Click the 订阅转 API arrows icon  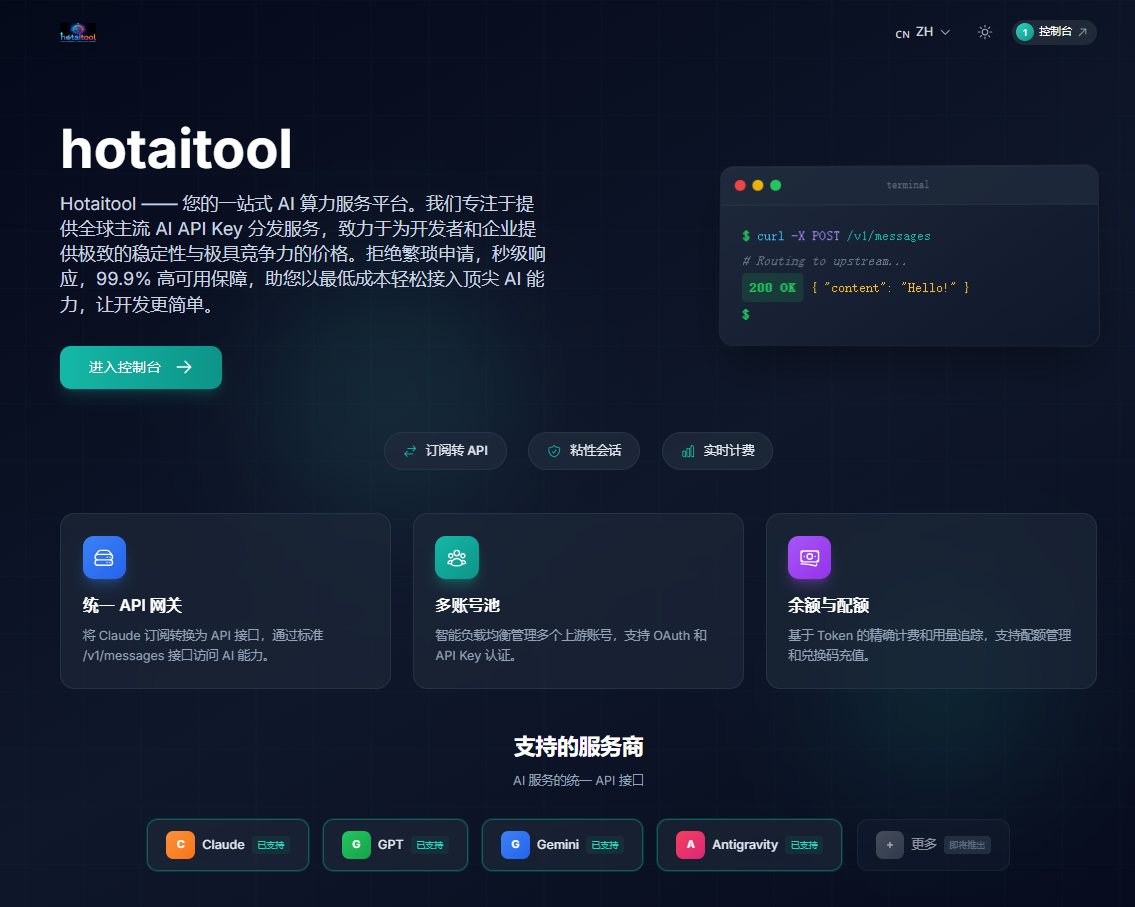pos(410,451)
